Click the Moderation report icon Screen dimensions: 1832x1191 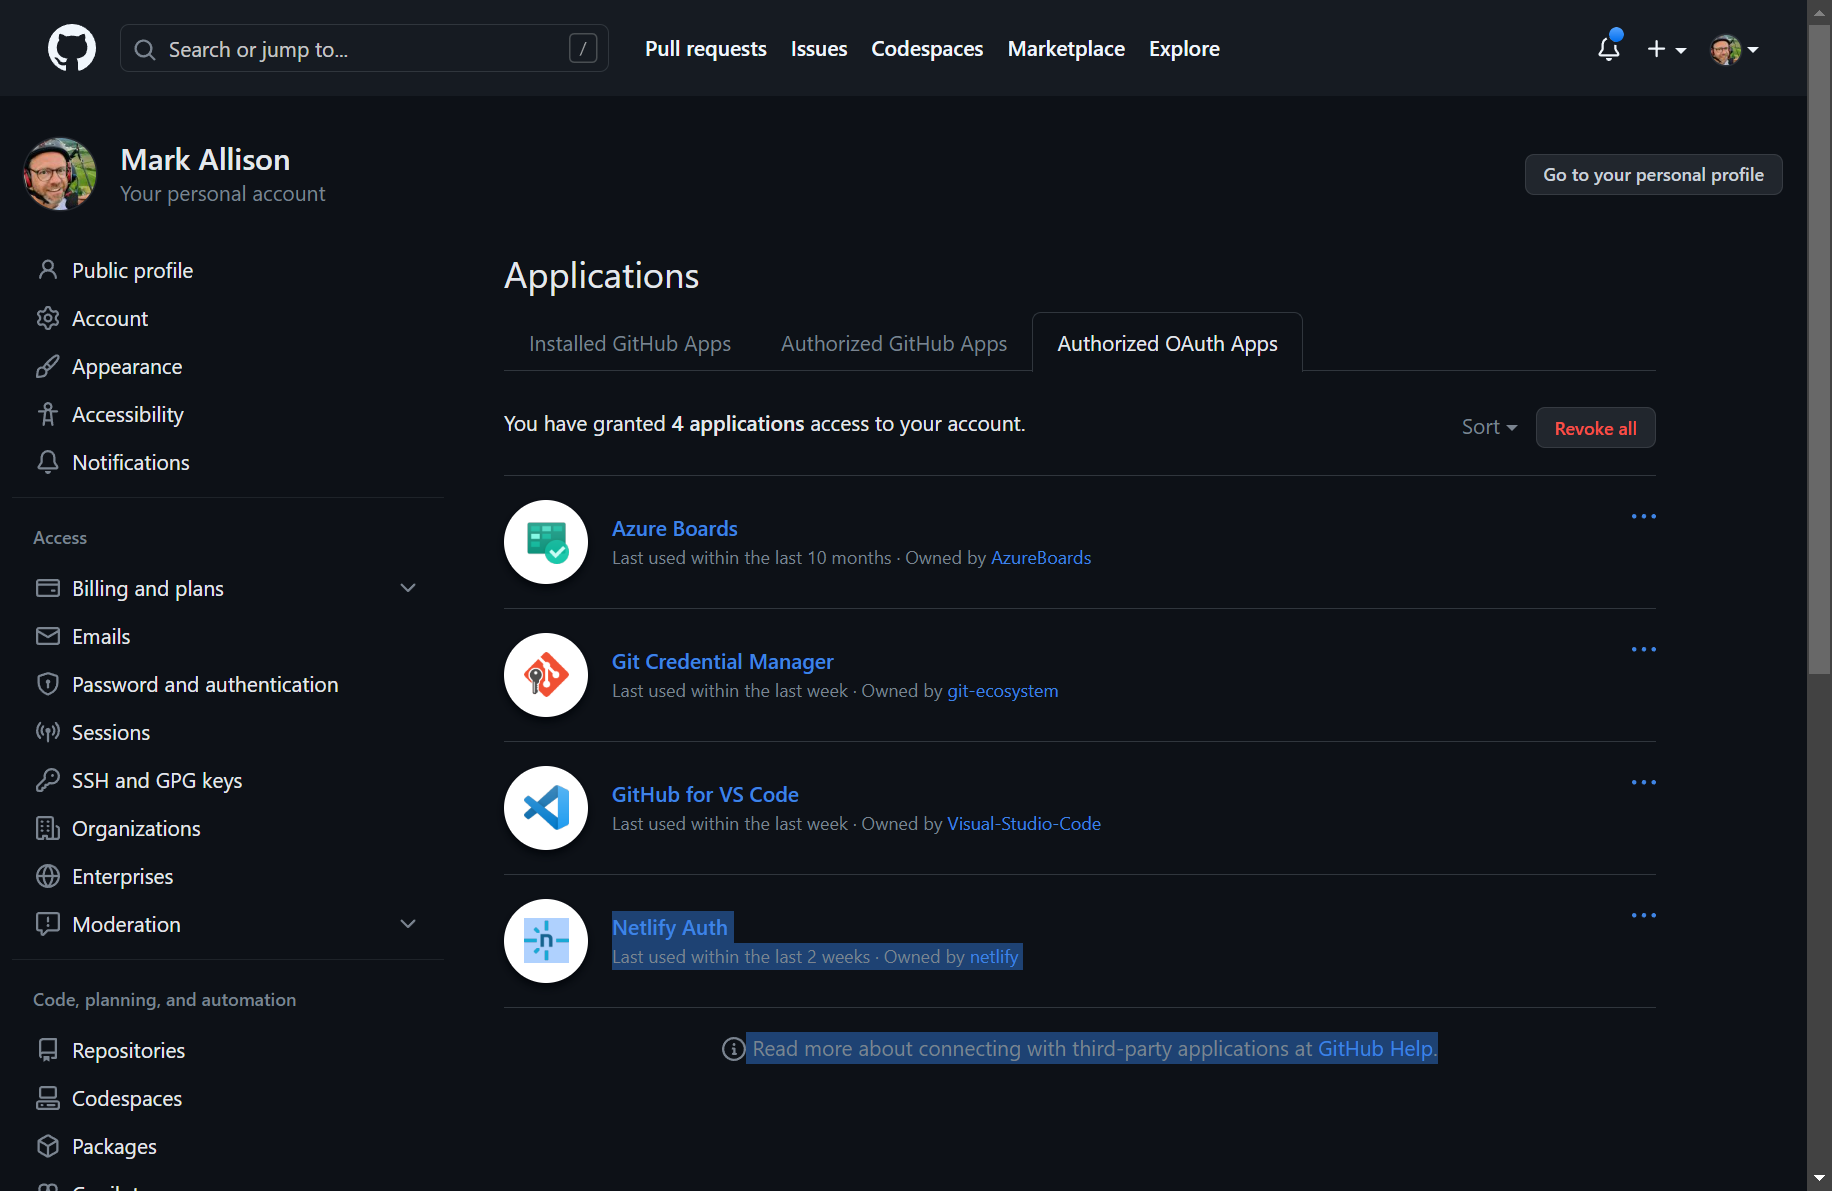point(47,924)
